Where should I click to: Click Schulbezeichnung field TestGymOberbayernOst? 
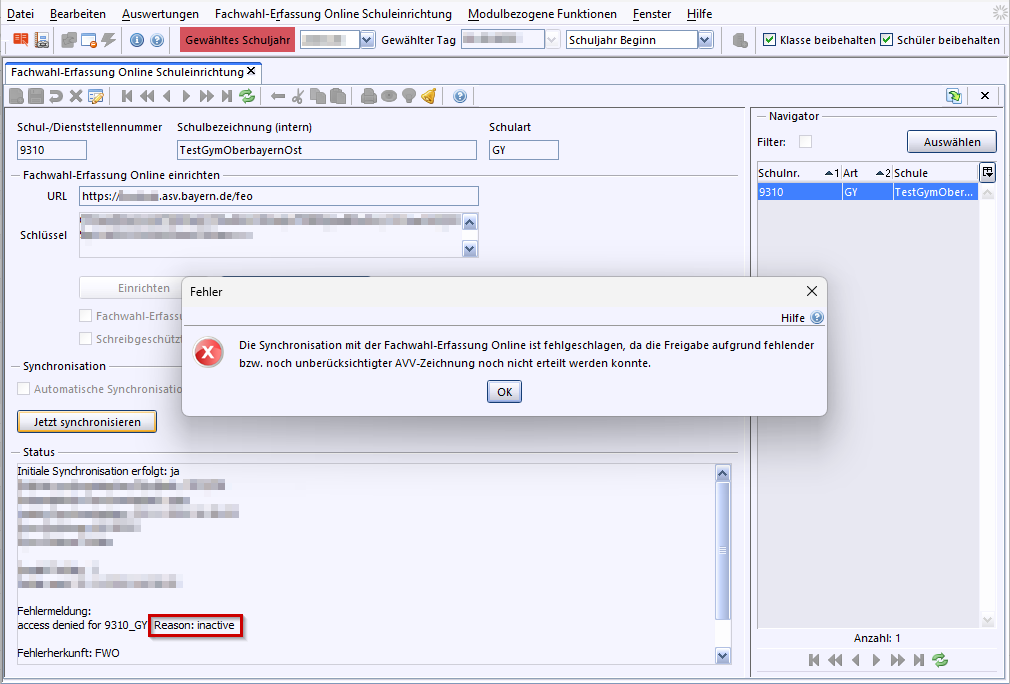point(327,150)
